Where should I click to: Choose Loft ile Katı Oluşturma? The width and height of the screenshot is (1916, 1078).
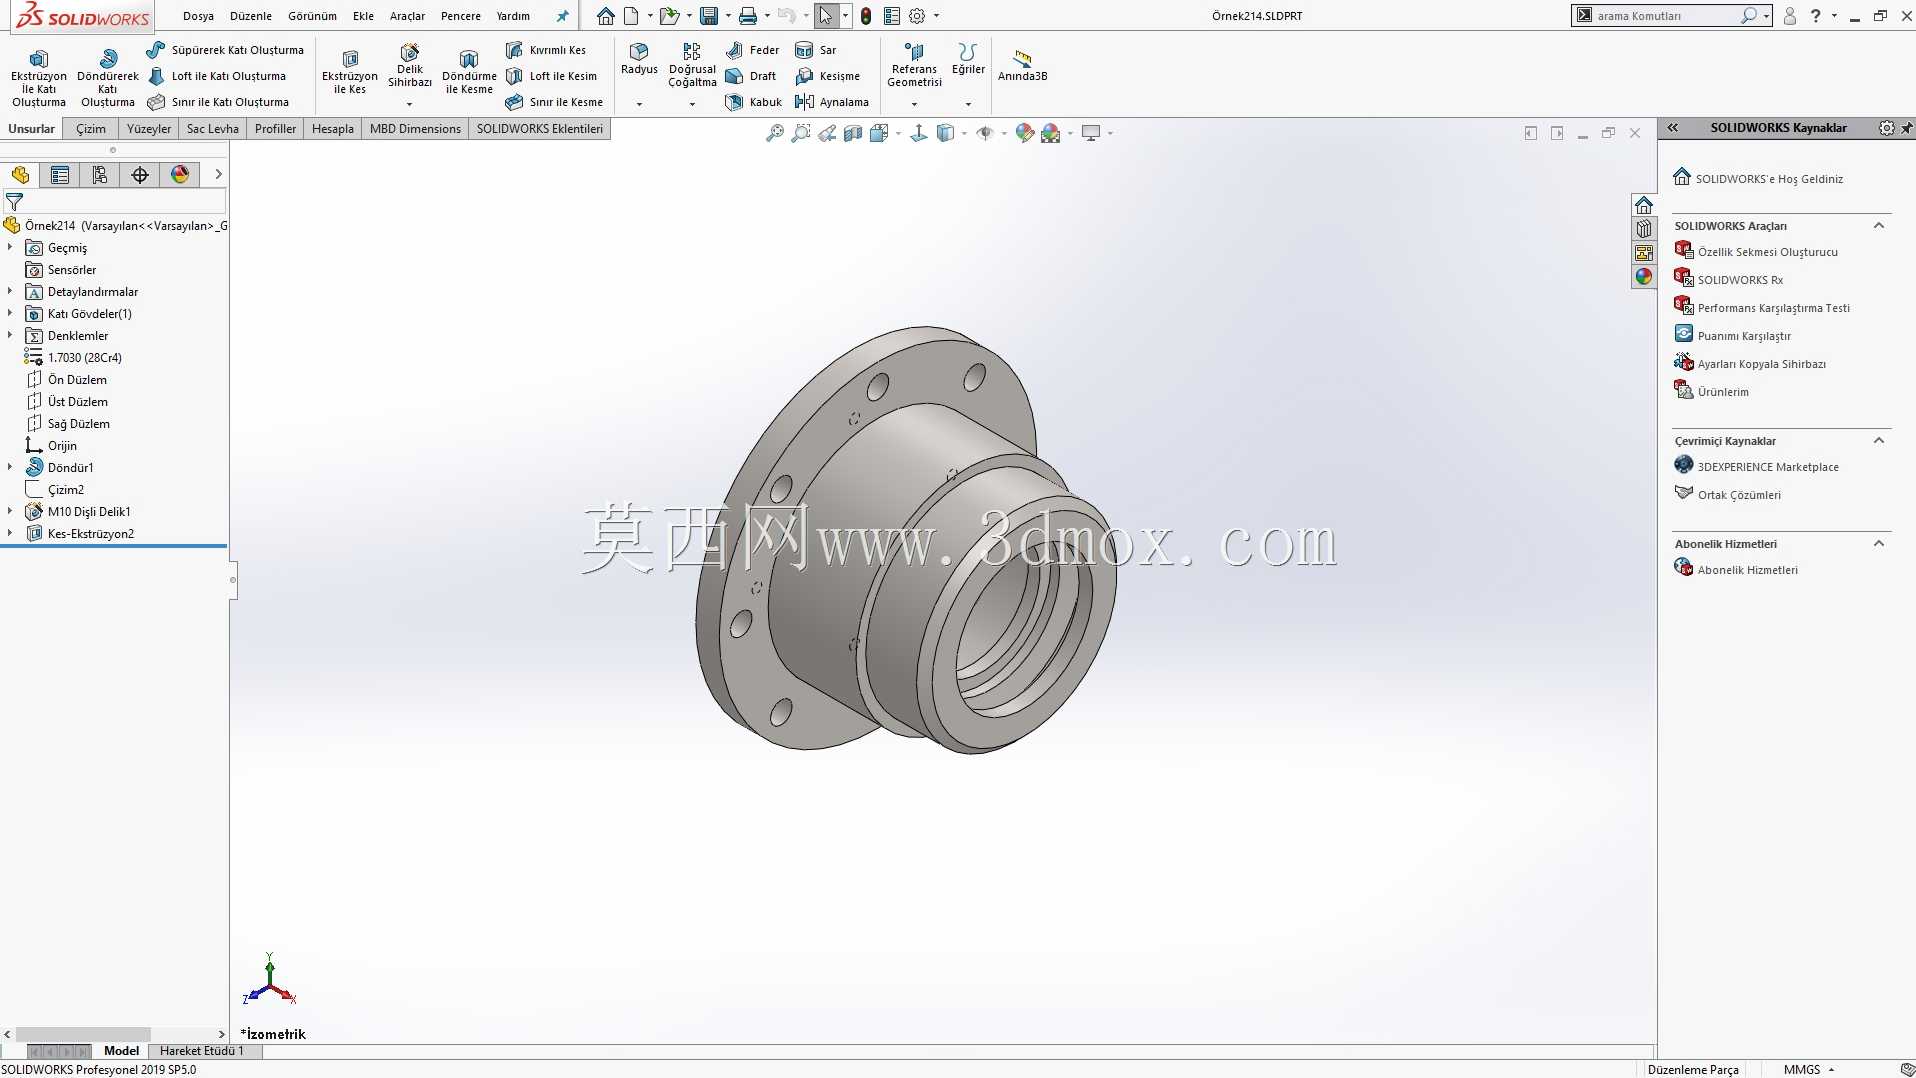pos(217,76)
